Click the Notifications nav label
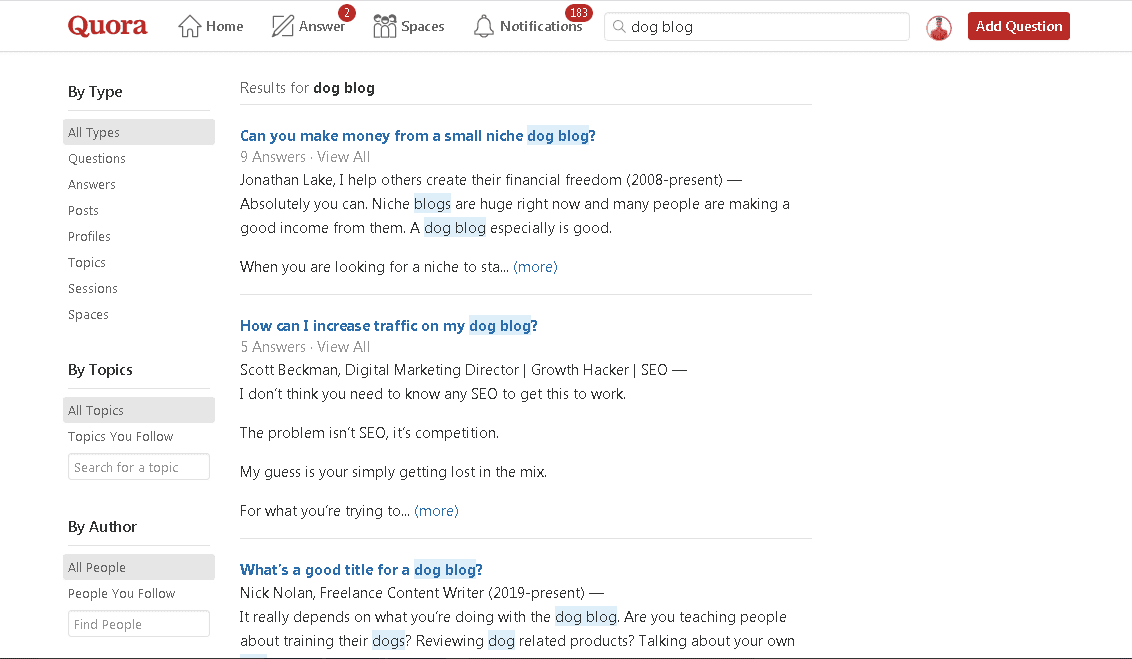1132x659 pixels. click(x=541, y=26)
